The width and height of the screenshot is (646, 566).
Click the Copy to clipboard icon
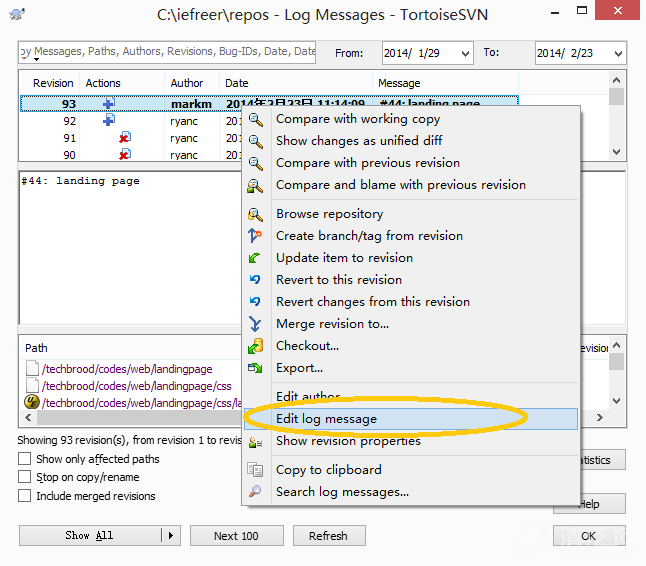point(256,470)
